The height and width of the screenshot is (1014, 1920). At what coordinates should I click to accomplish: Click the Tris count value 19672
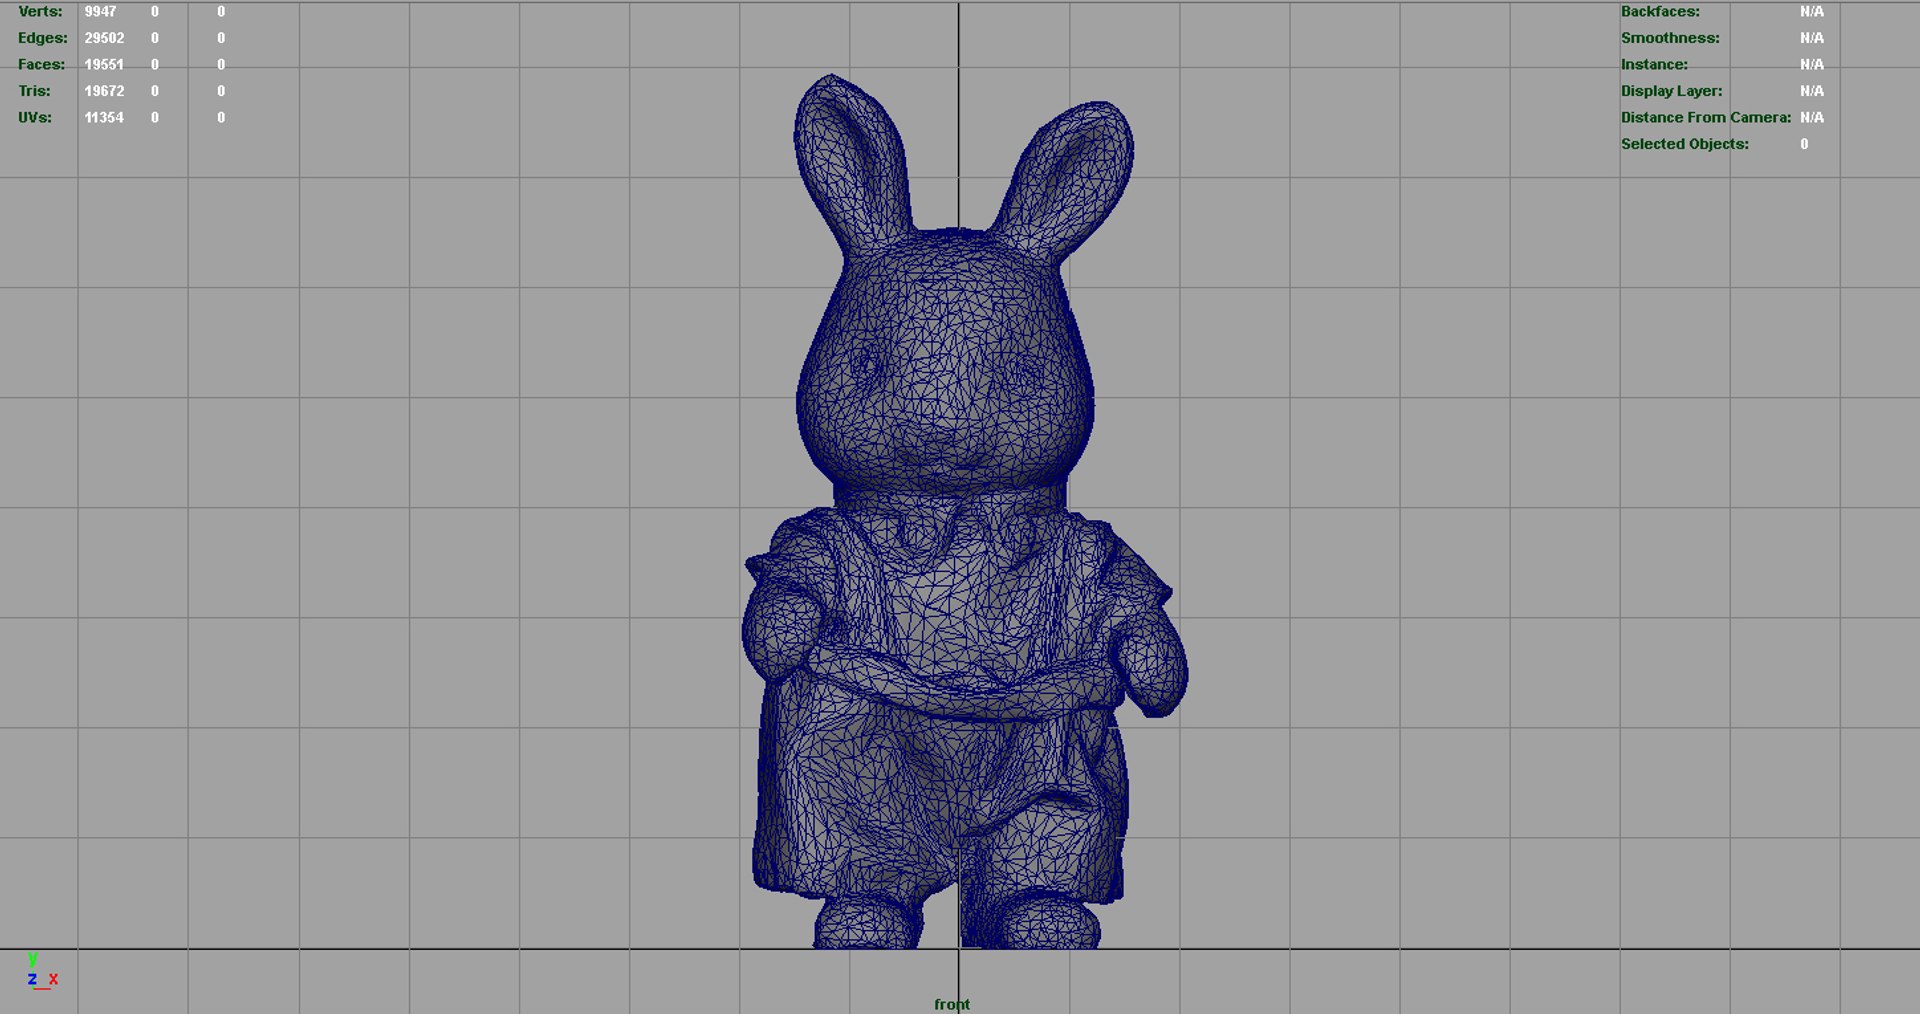(x=104, y=91)
